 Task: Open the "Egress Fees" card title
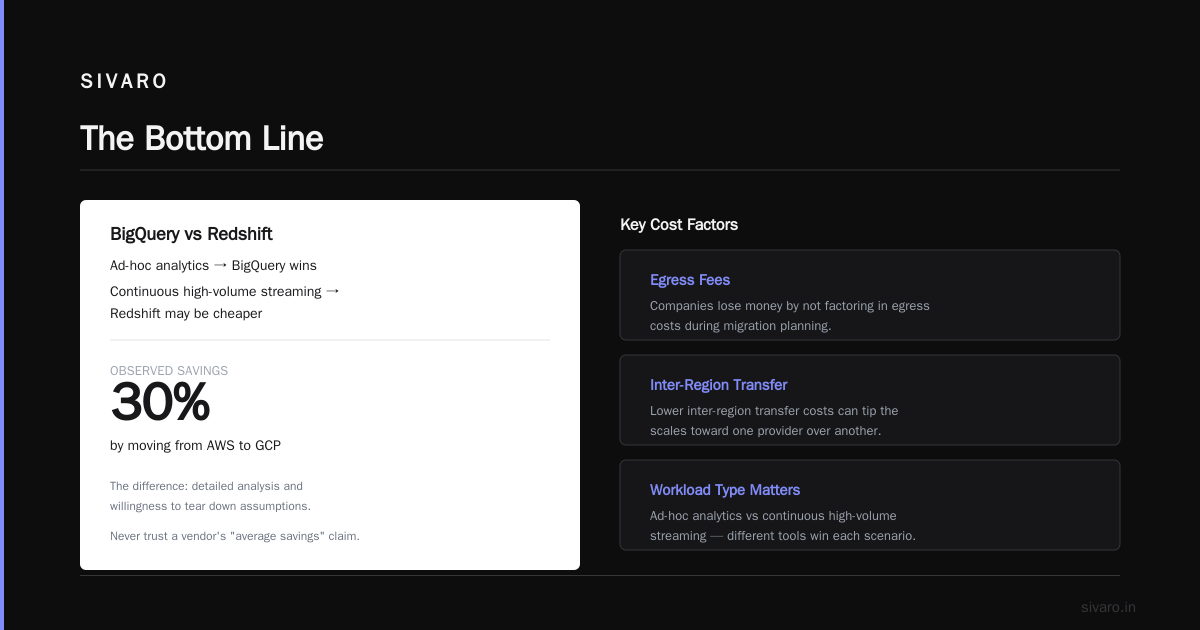click(690, 280)
